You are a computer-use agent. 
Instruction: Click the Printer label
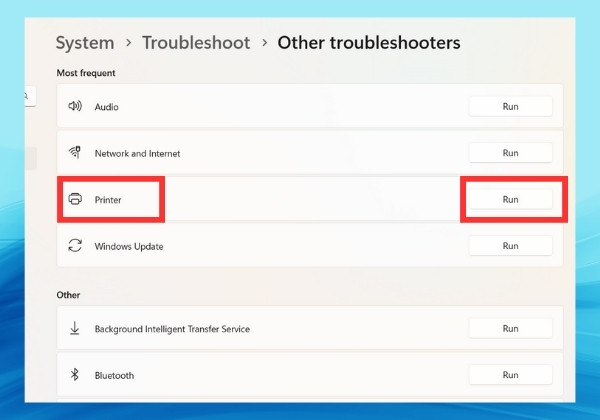(108, 200)
